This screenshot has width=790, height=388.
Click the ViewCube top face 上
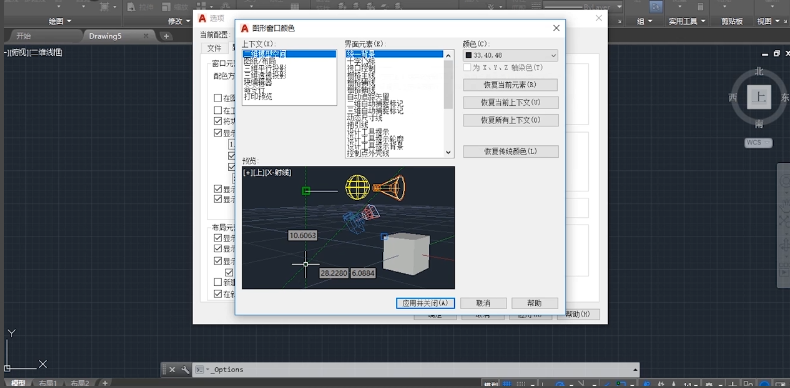tap(759, 98)
